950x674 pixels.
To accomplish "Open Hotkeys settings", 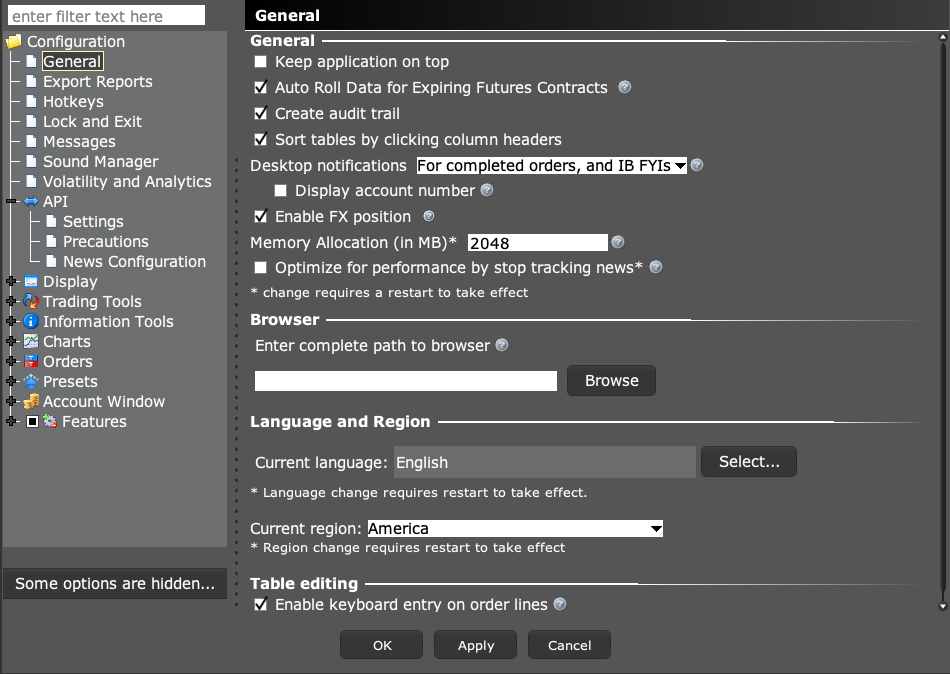I will pyautogui.click(x=73, y=101).
